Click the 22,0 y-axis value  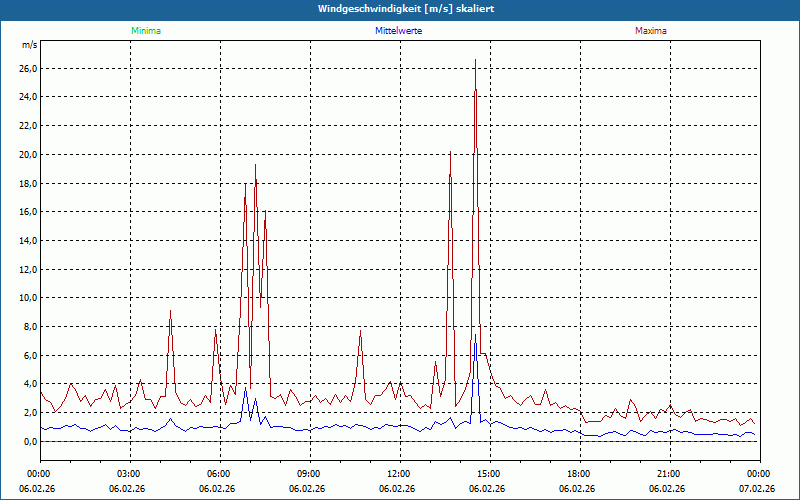tap(28, 126)
